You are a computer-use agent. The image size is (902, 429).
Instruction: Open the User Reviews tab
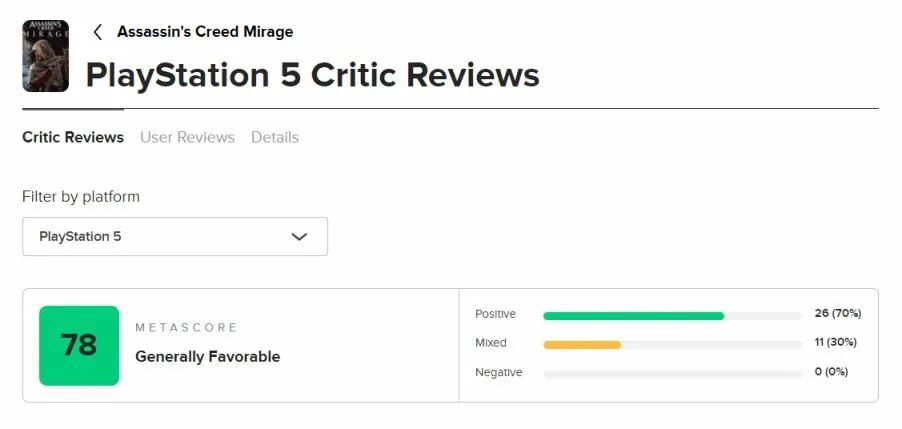tap(187, 137)
